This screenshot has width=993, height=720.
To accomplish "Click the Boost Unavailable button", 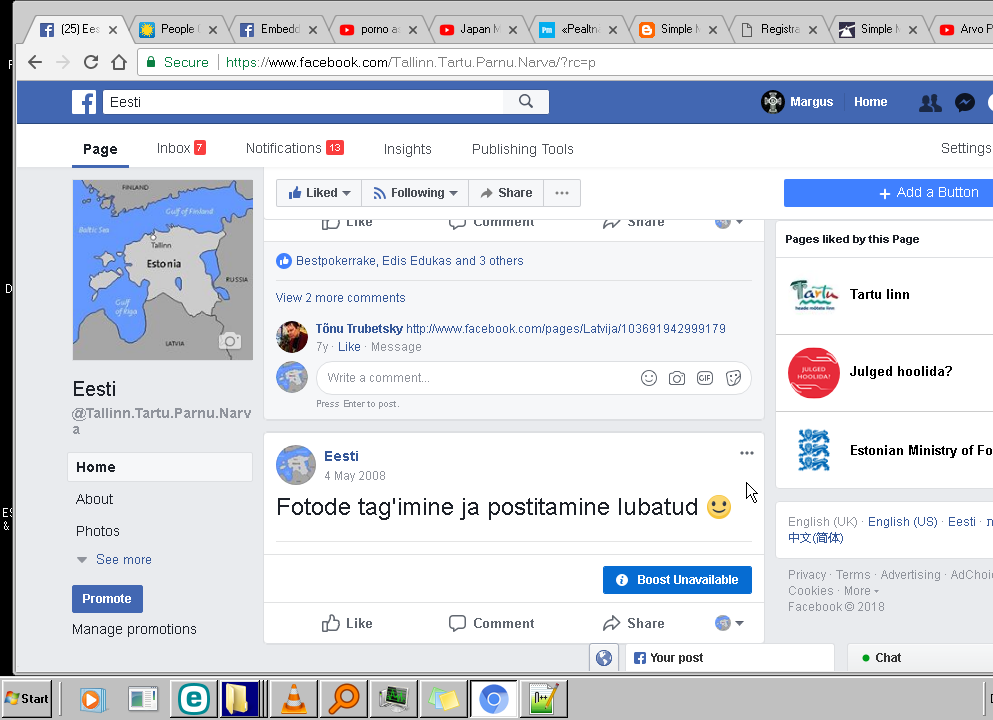I will pos(677,580).
